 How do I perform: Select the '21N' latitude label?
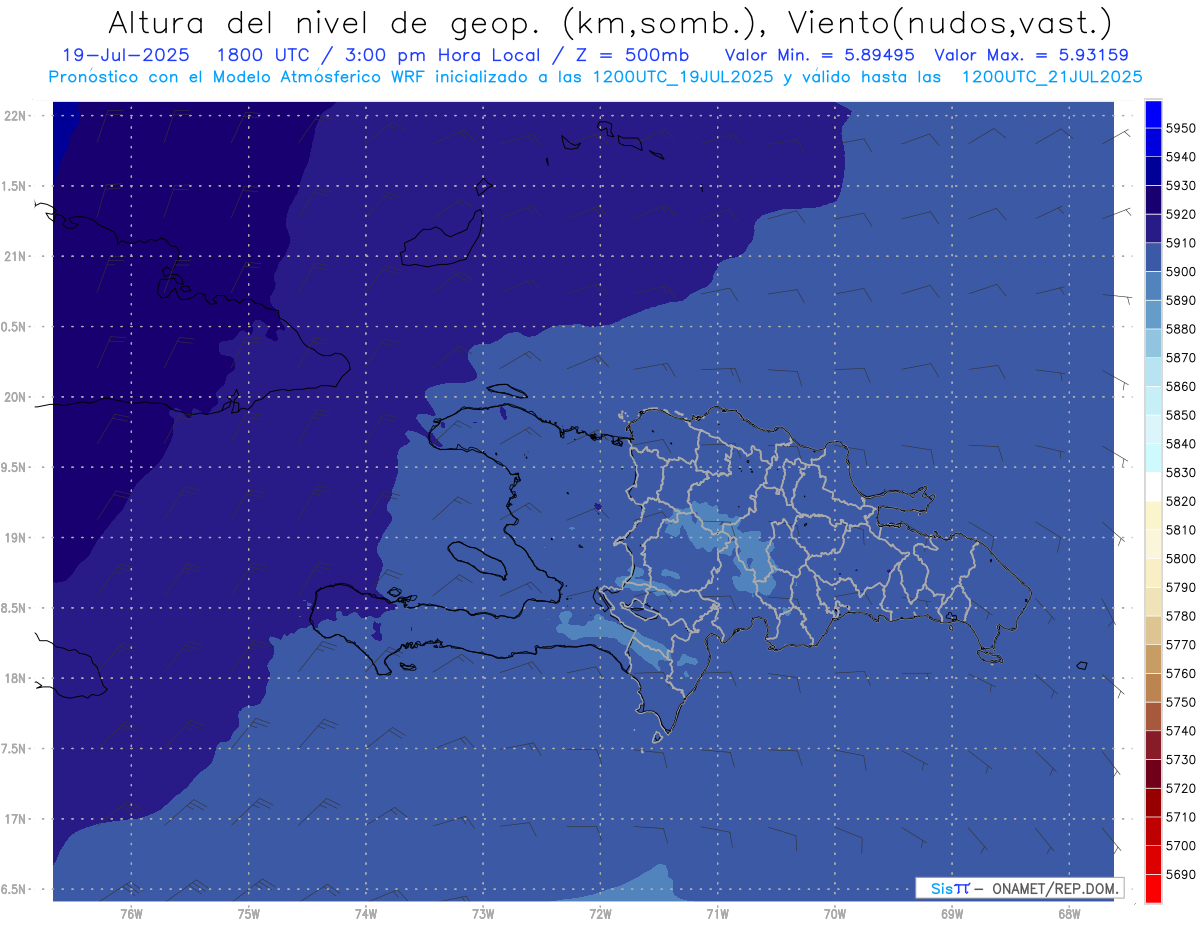tap(15, 256)
